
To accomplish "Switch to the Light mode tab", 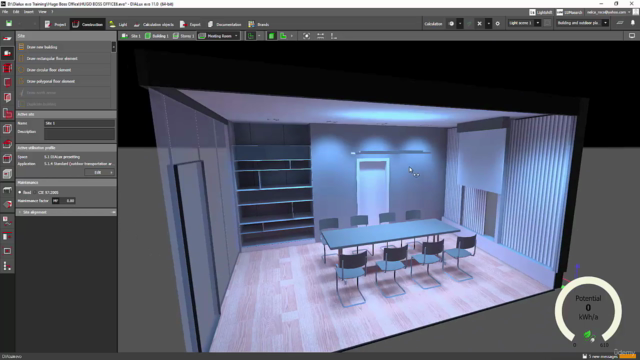I will tap(118, 24).
